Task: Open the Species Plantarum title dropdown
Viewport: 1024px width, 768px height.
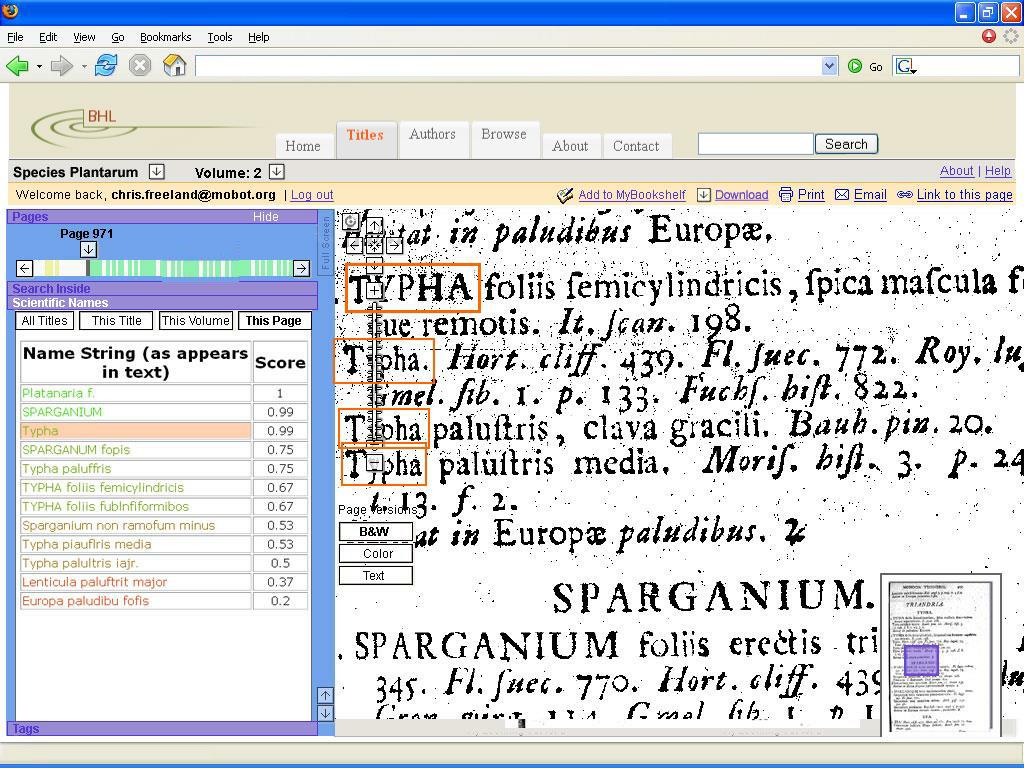Action: [156, 172]
